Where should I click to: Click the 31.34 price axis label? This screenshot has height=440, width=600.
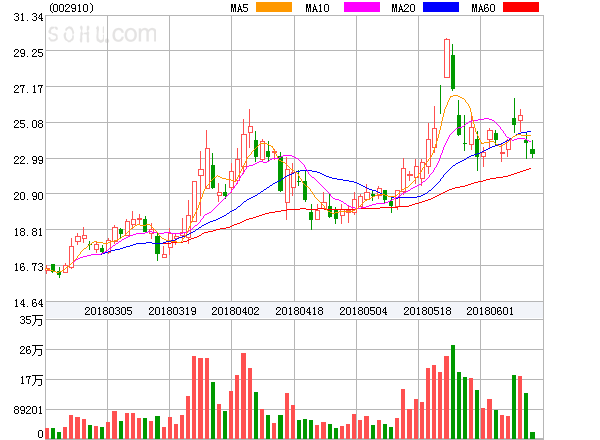(28, 17)
